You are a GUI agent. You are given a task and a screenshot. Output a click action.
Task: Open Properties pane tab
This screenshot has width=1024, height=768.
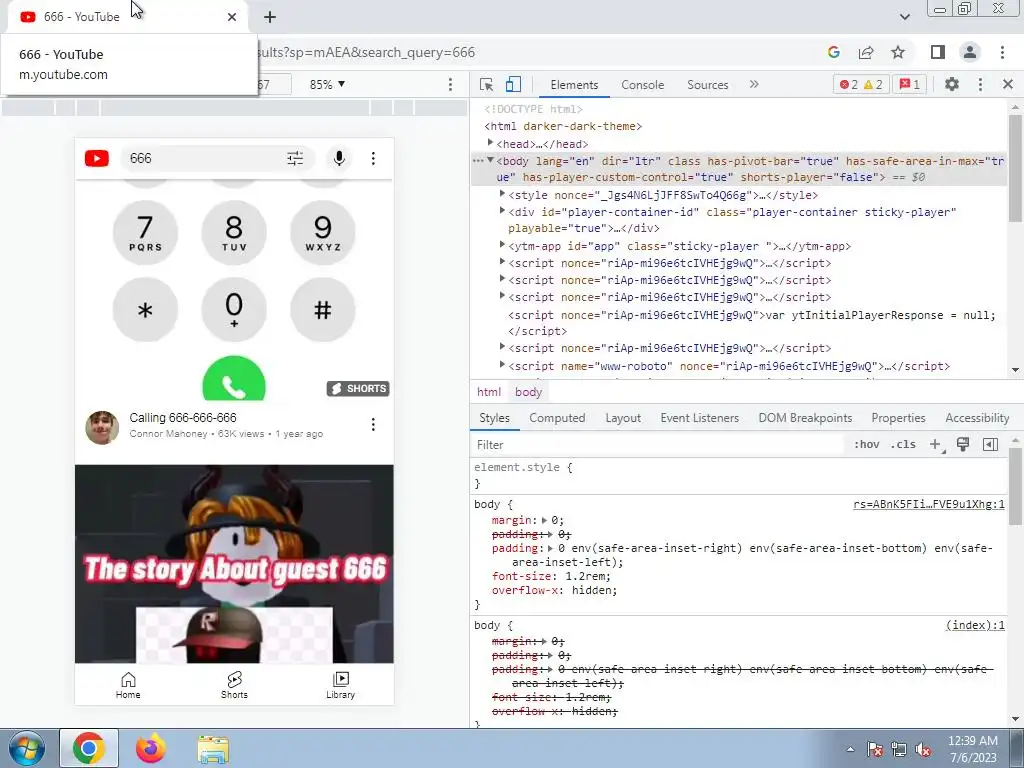coord(898,418)
